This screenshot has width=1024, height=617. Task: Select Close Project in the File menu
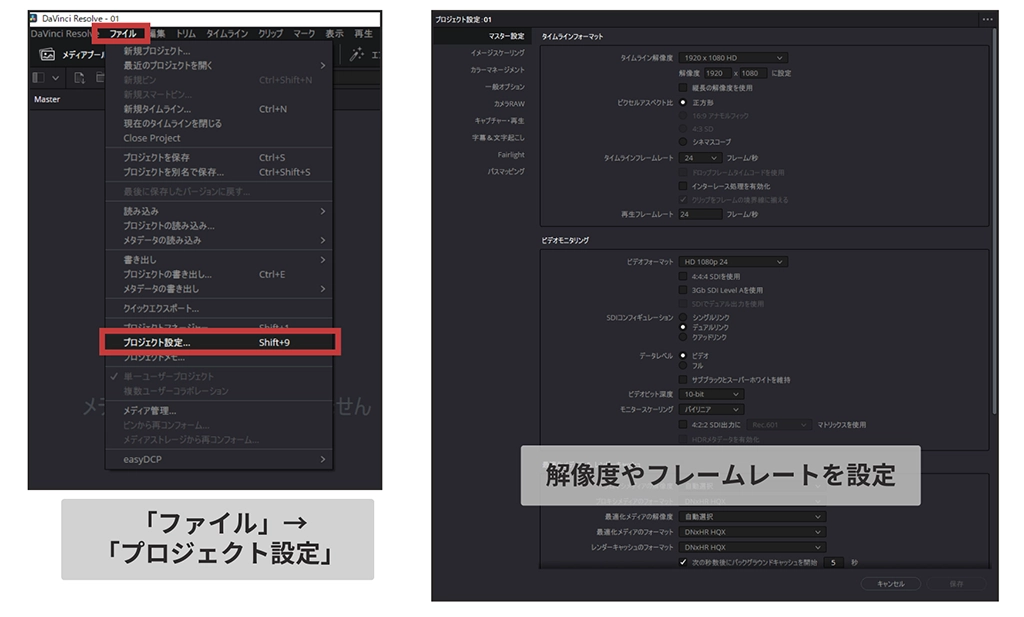point(219,138)
